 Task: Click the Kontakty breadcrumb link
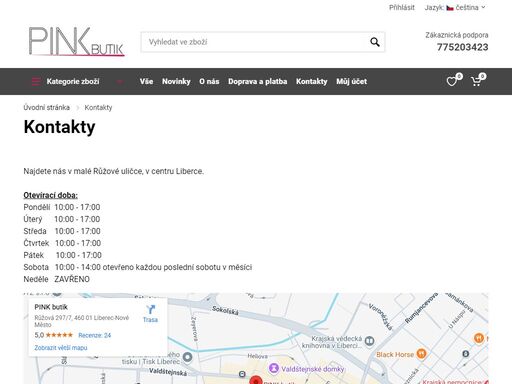point(98,107)
